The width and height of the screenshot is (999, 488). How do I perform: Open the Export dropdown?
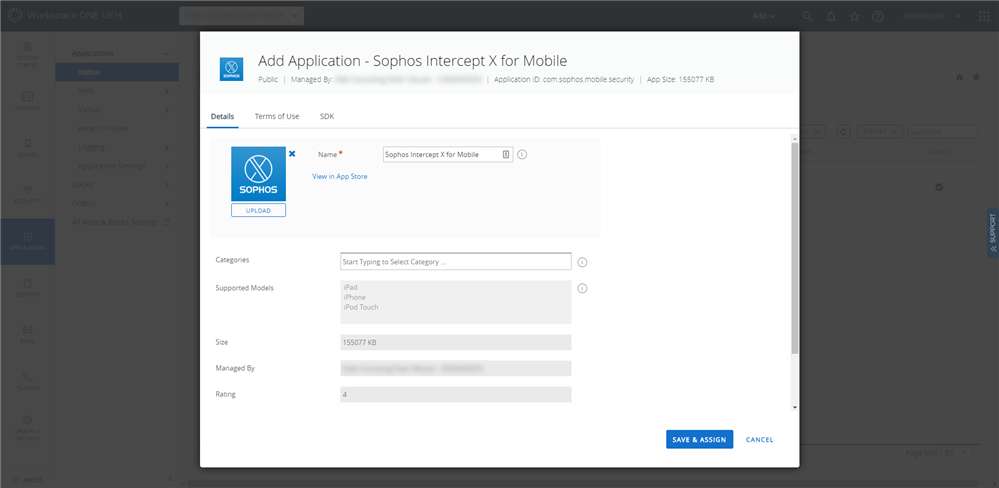point(879,131)
